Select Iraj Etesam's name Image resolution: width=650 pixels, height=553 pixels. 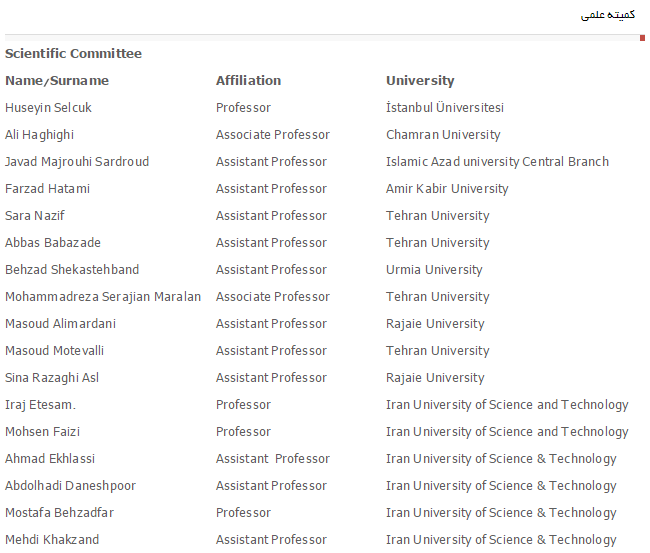(40, 405)
